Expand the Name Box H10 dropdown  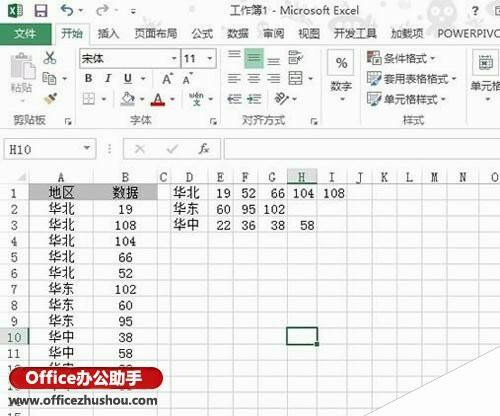[87, 148]
